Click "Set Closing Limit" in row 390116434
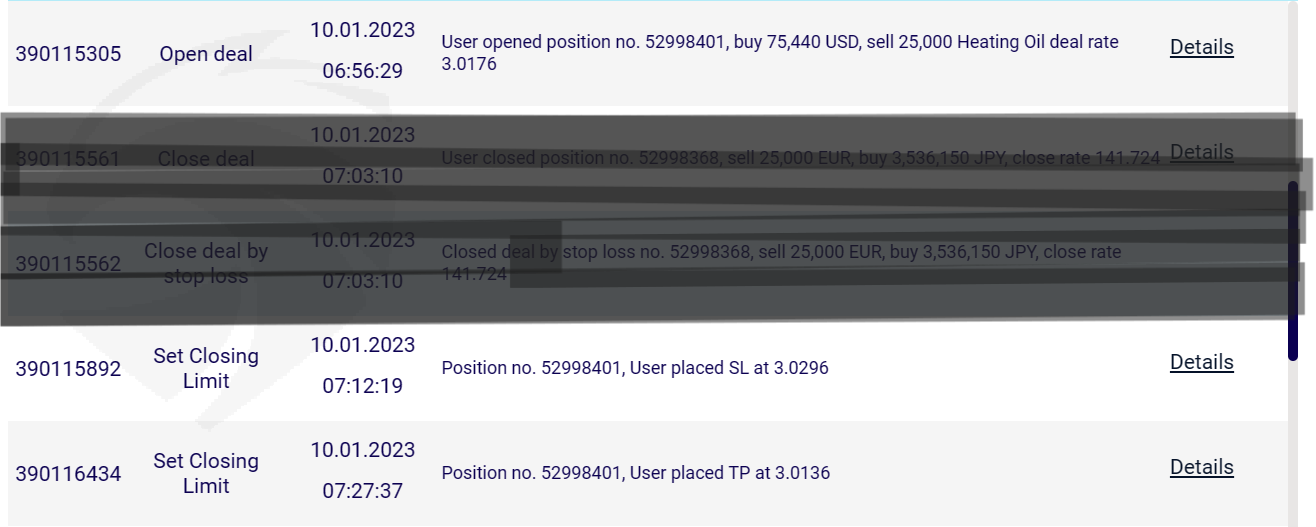The width and height of the screenshot is (1316, 527). click(206, 473)
